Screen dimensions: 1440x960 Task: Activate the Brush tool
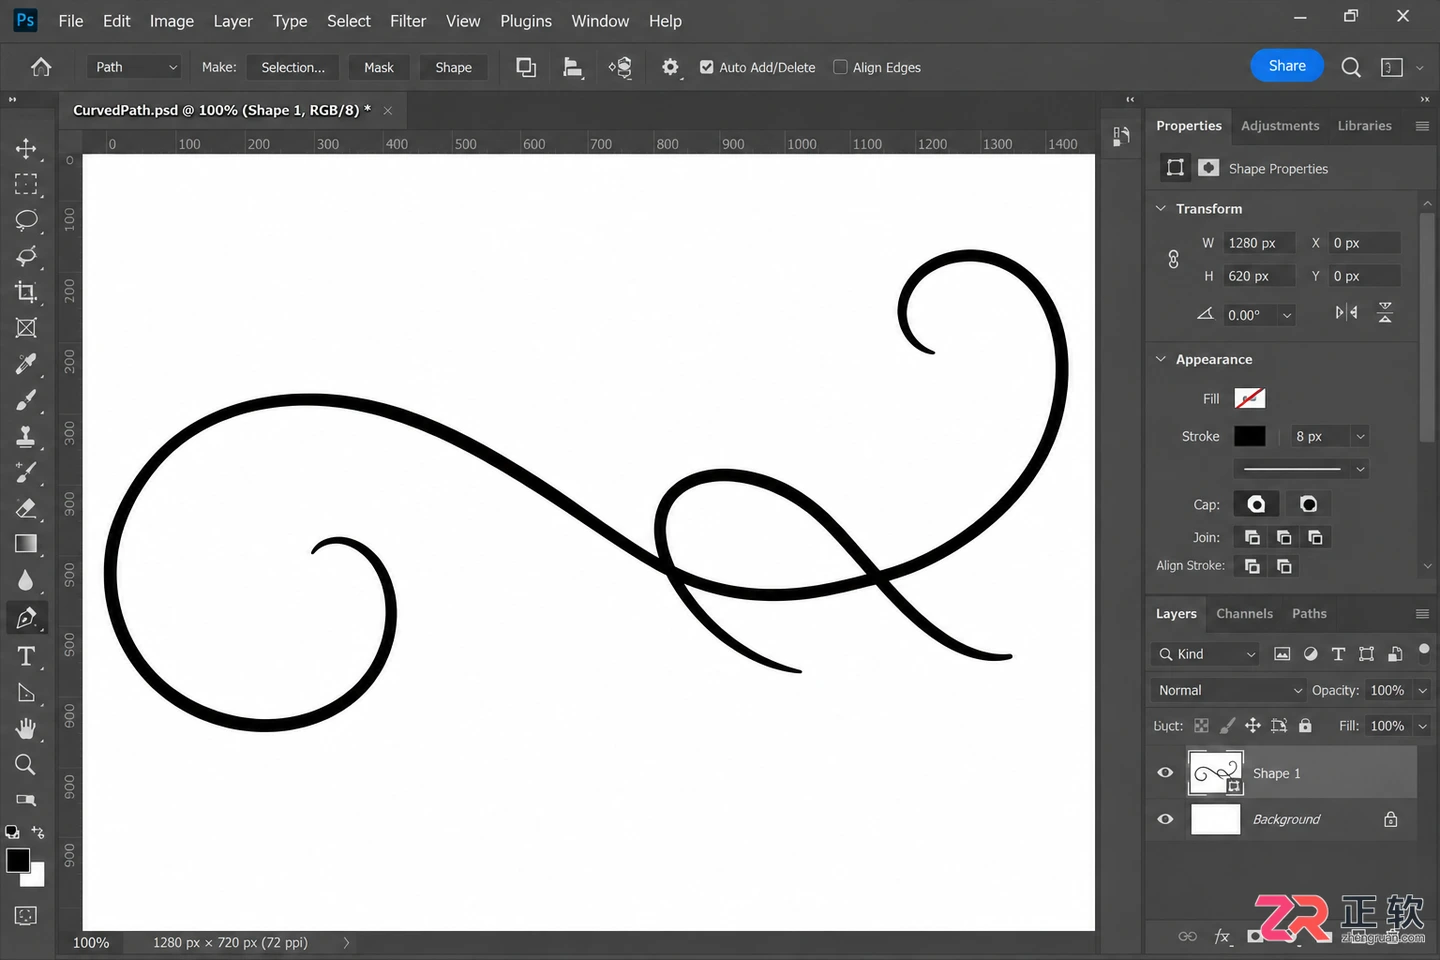pos(26,400)
